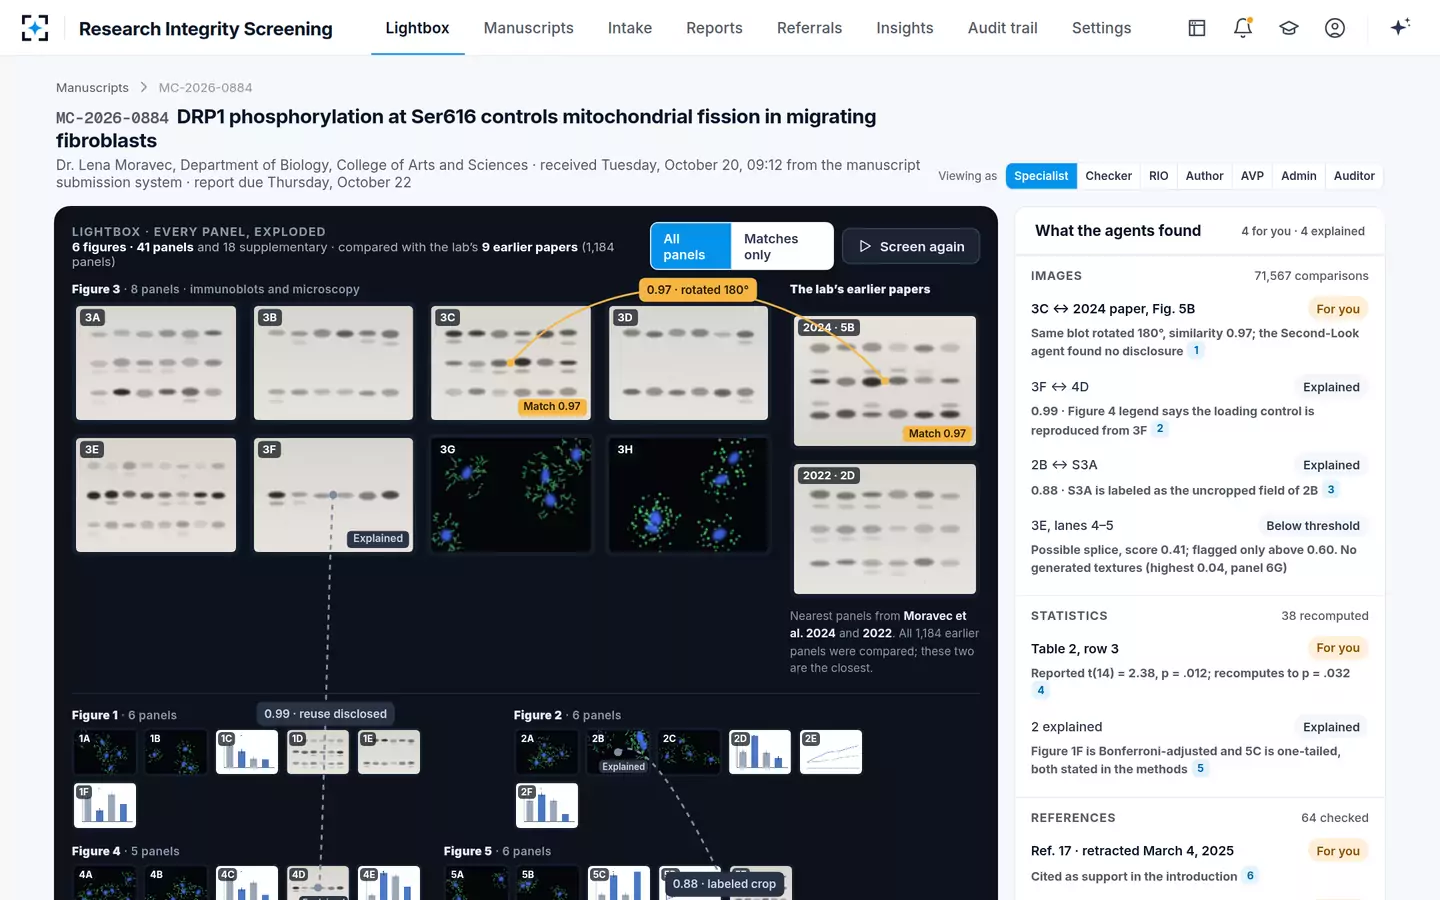Open the layout panel icon in header
The image size is (1440, 900).
coord(1197,28)
